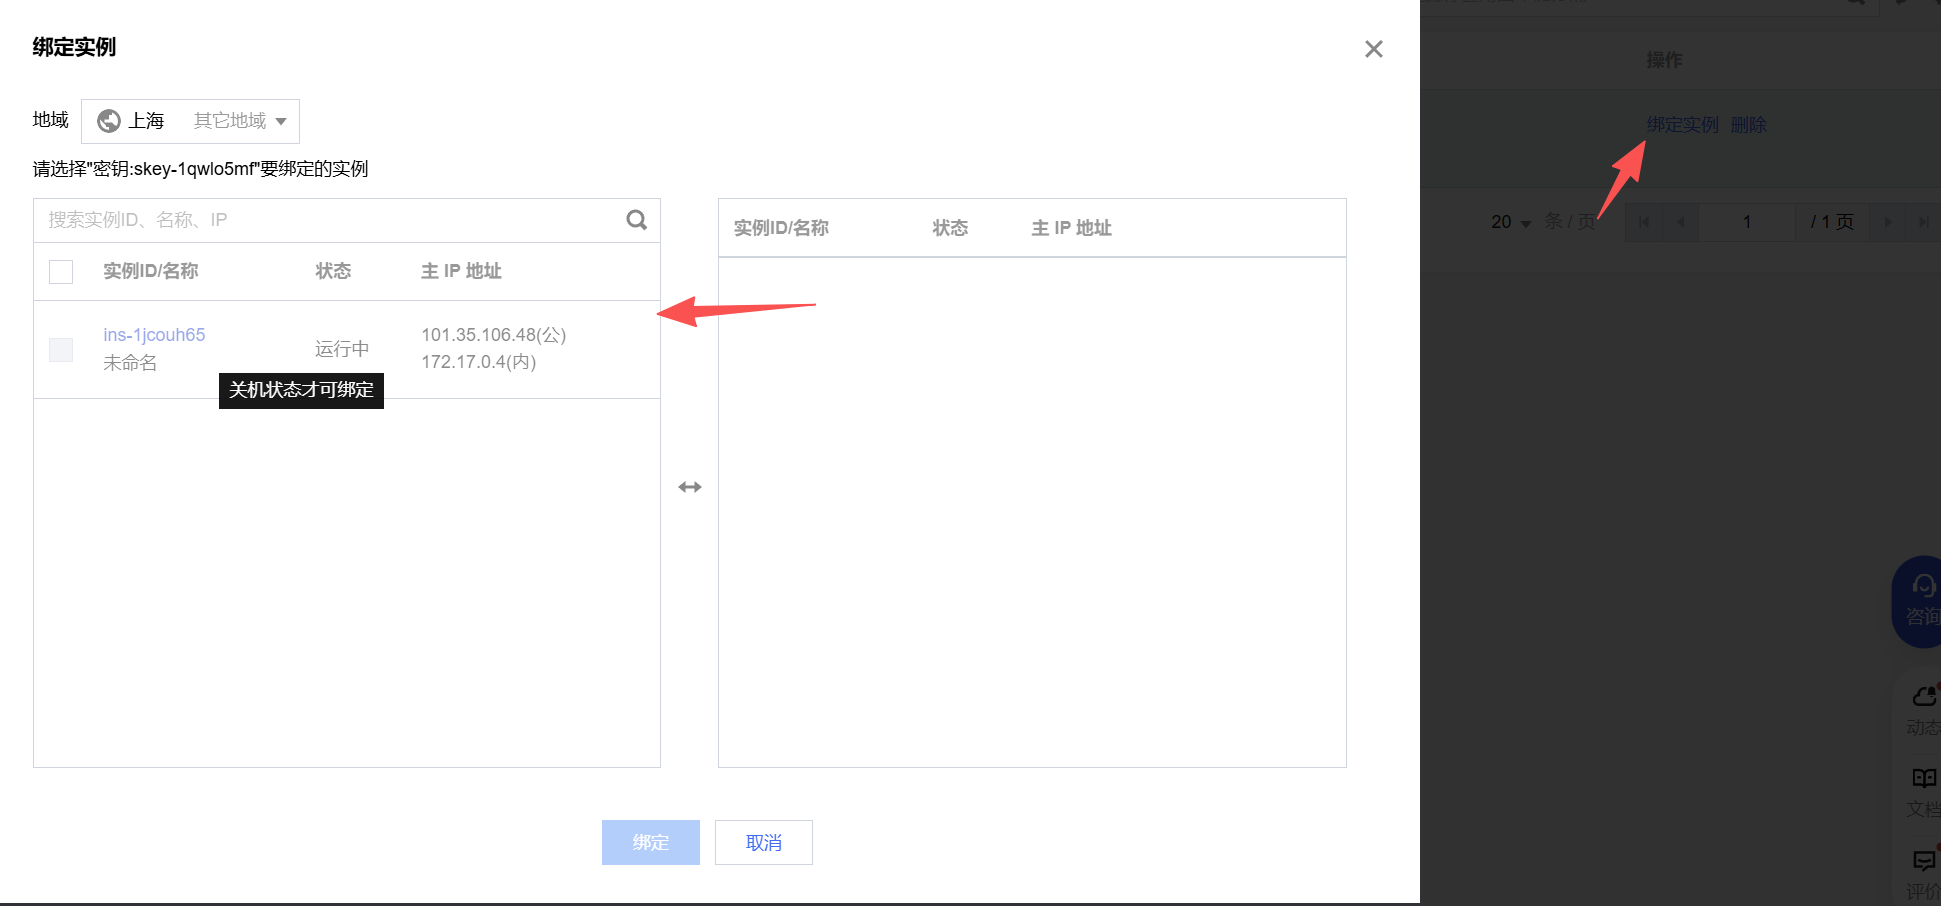Go to previous page in background pagination
1941x906 pixels.
(x=1680, y=222)
